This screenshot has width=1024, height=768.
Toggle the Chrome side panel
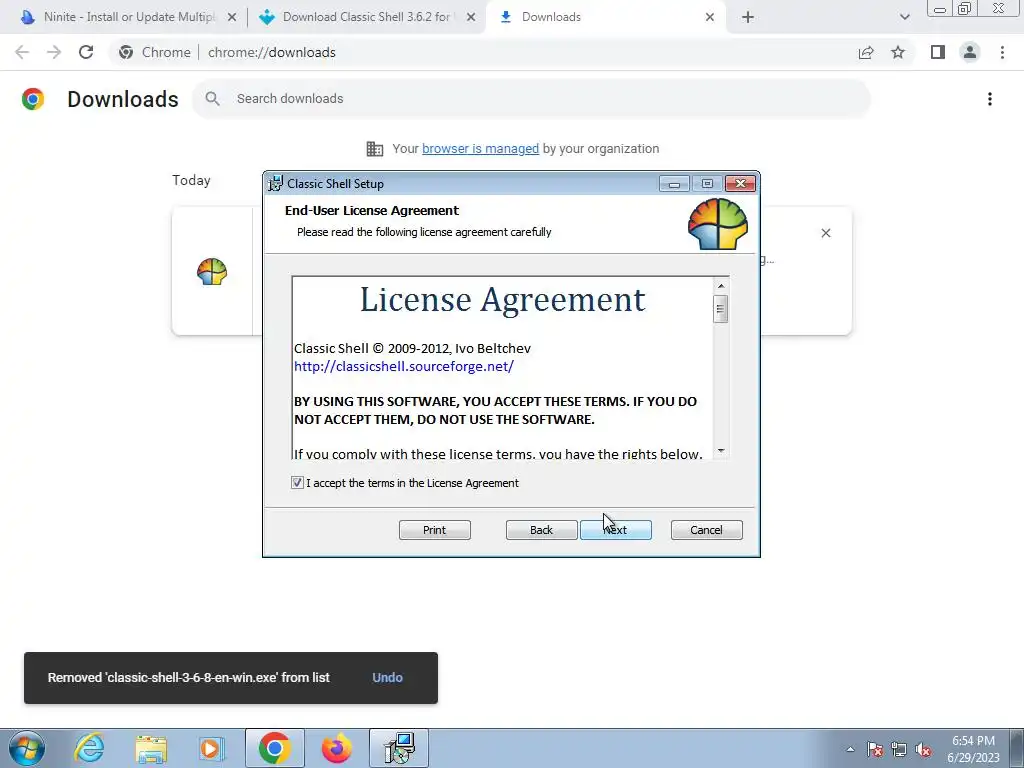coord(938,52)
